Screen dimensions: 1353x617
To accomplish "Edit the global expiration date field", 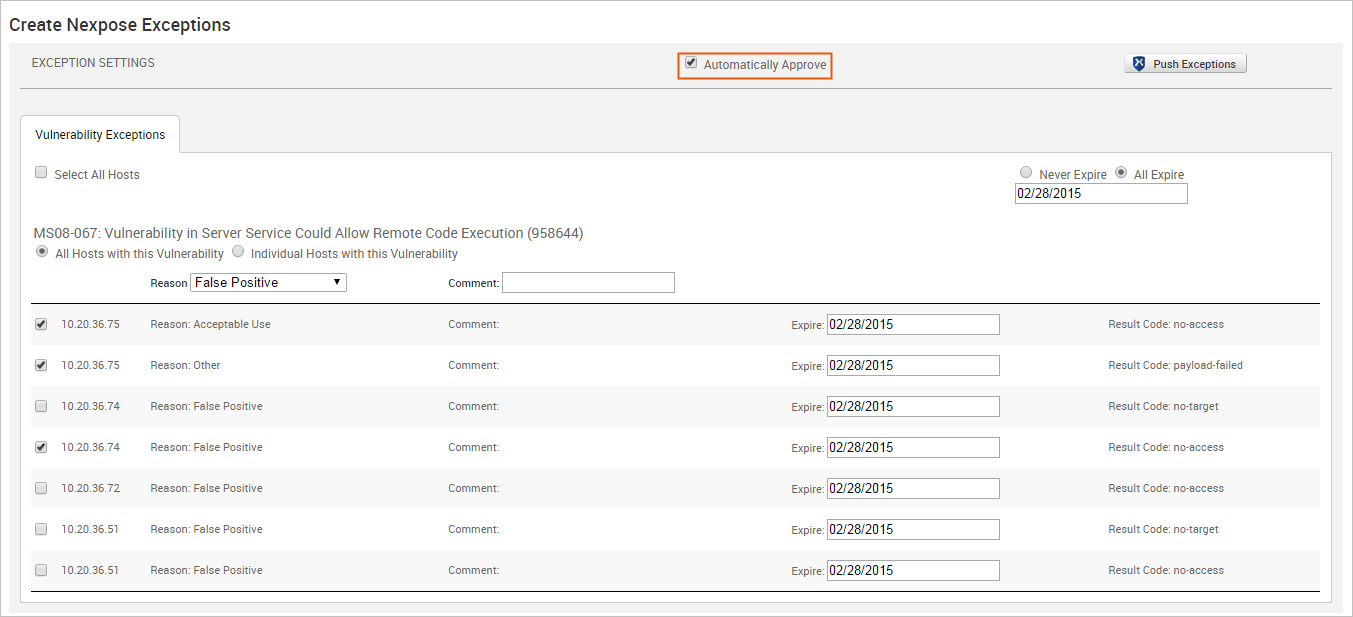I will point(1100,194).
